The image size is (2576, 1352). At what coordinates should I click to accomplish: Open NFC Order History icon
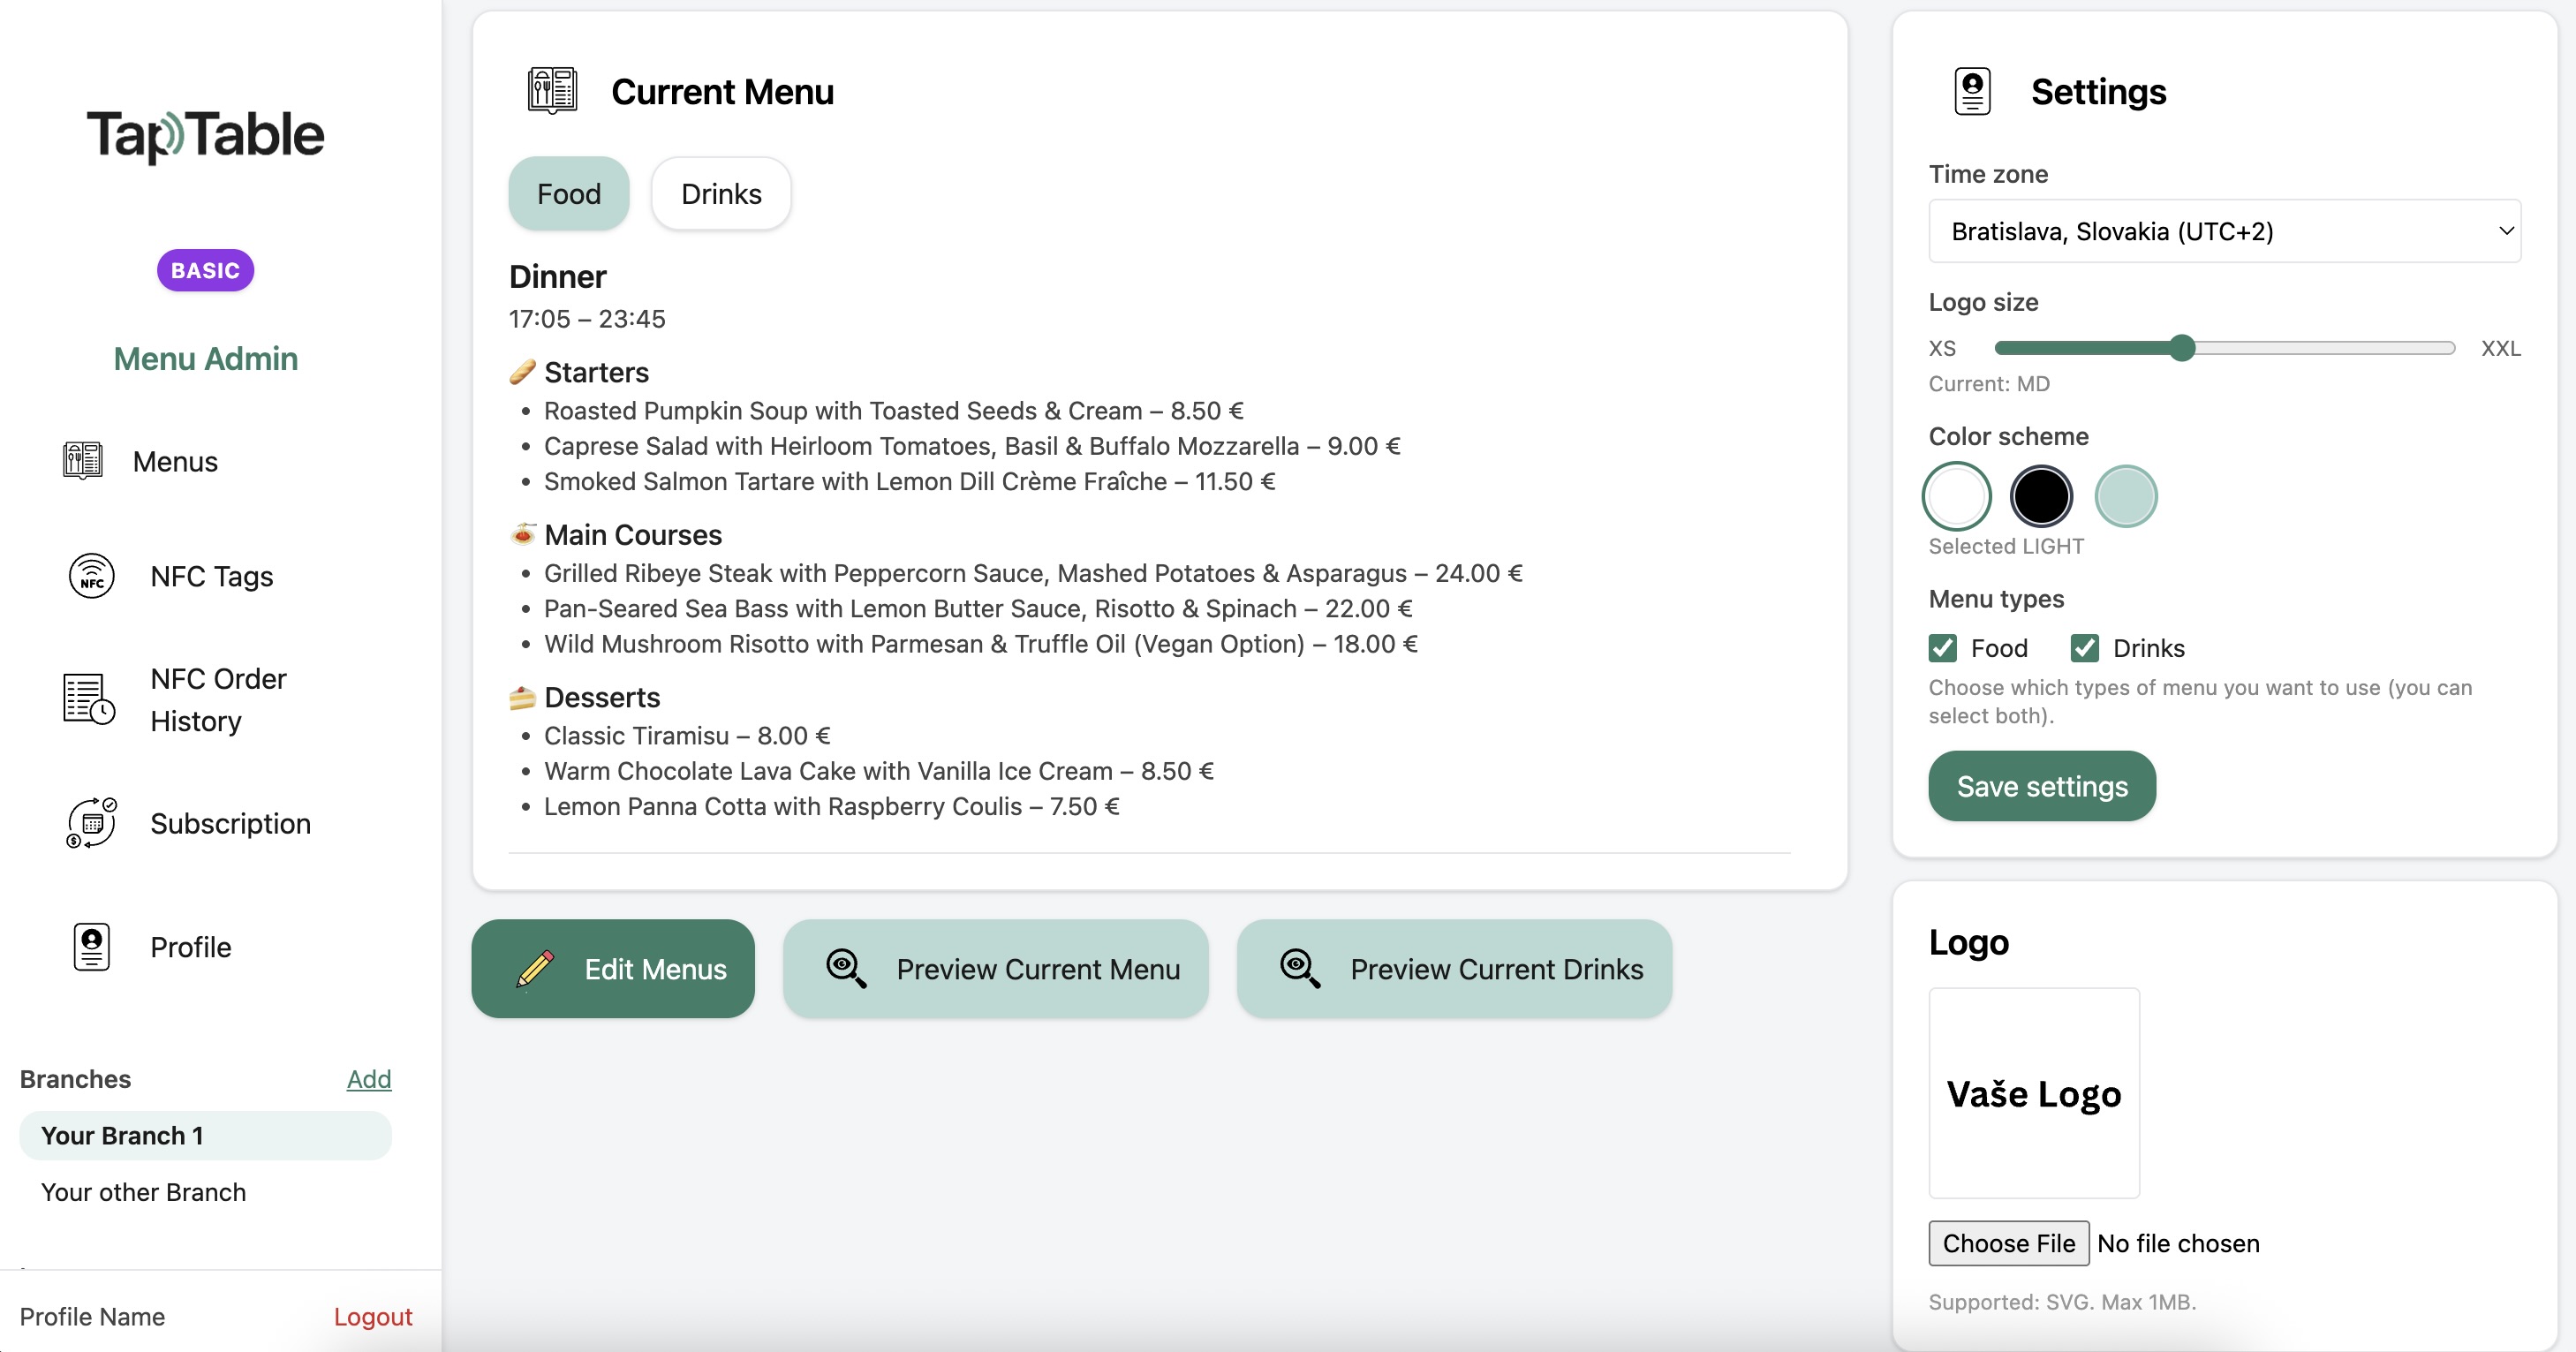tap(89, 699)
